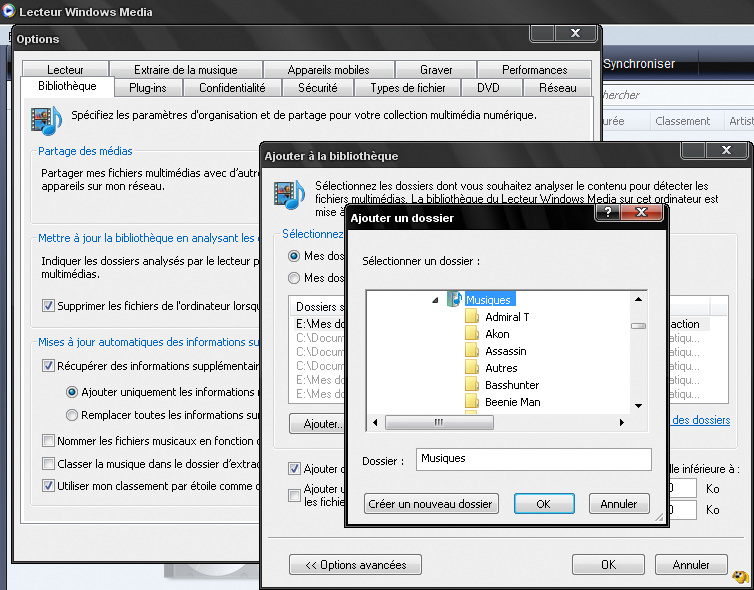
Task: Click 'Créer un nouveau dossier' button
Action: coord(431,503)
